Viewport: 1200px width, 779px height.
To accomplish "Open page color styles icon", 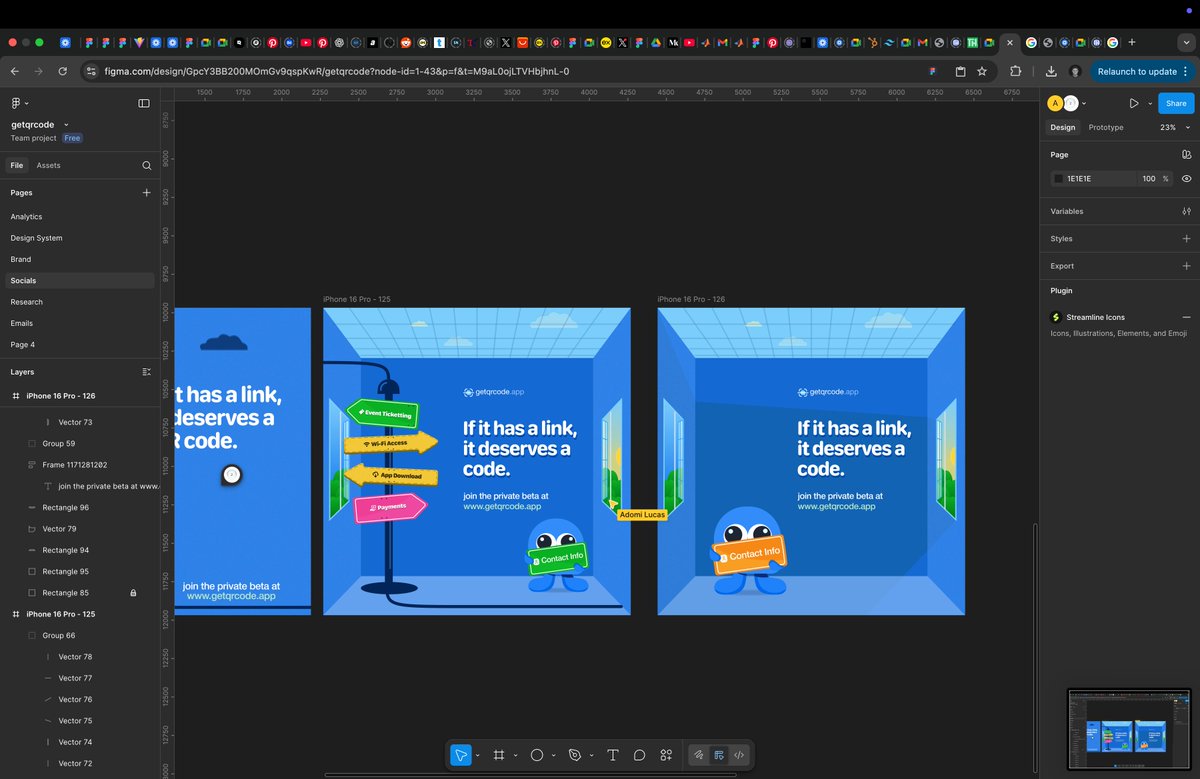I will pyautogui.click(x=1186, y=155).
